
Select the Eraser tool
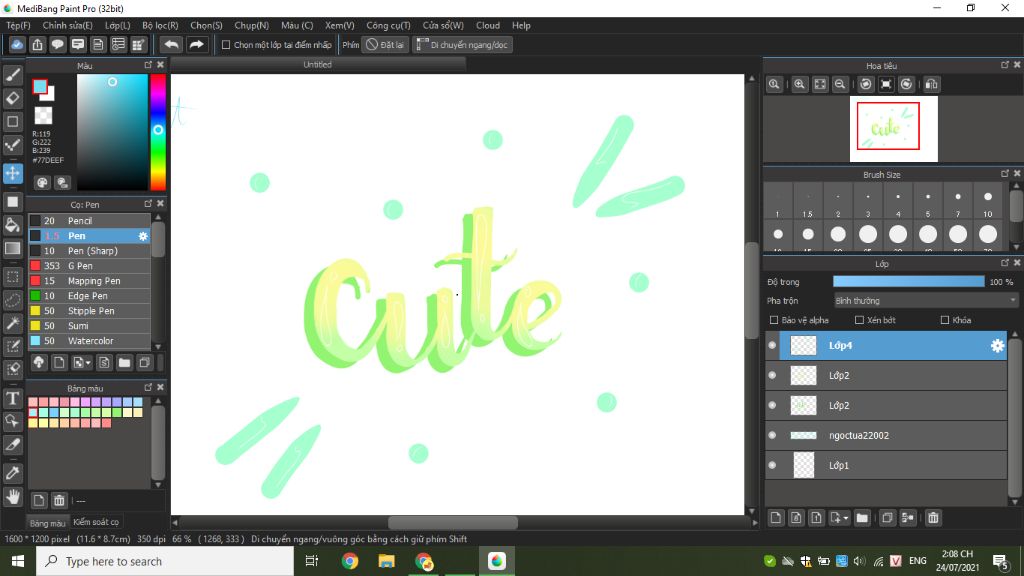(12, 98)
